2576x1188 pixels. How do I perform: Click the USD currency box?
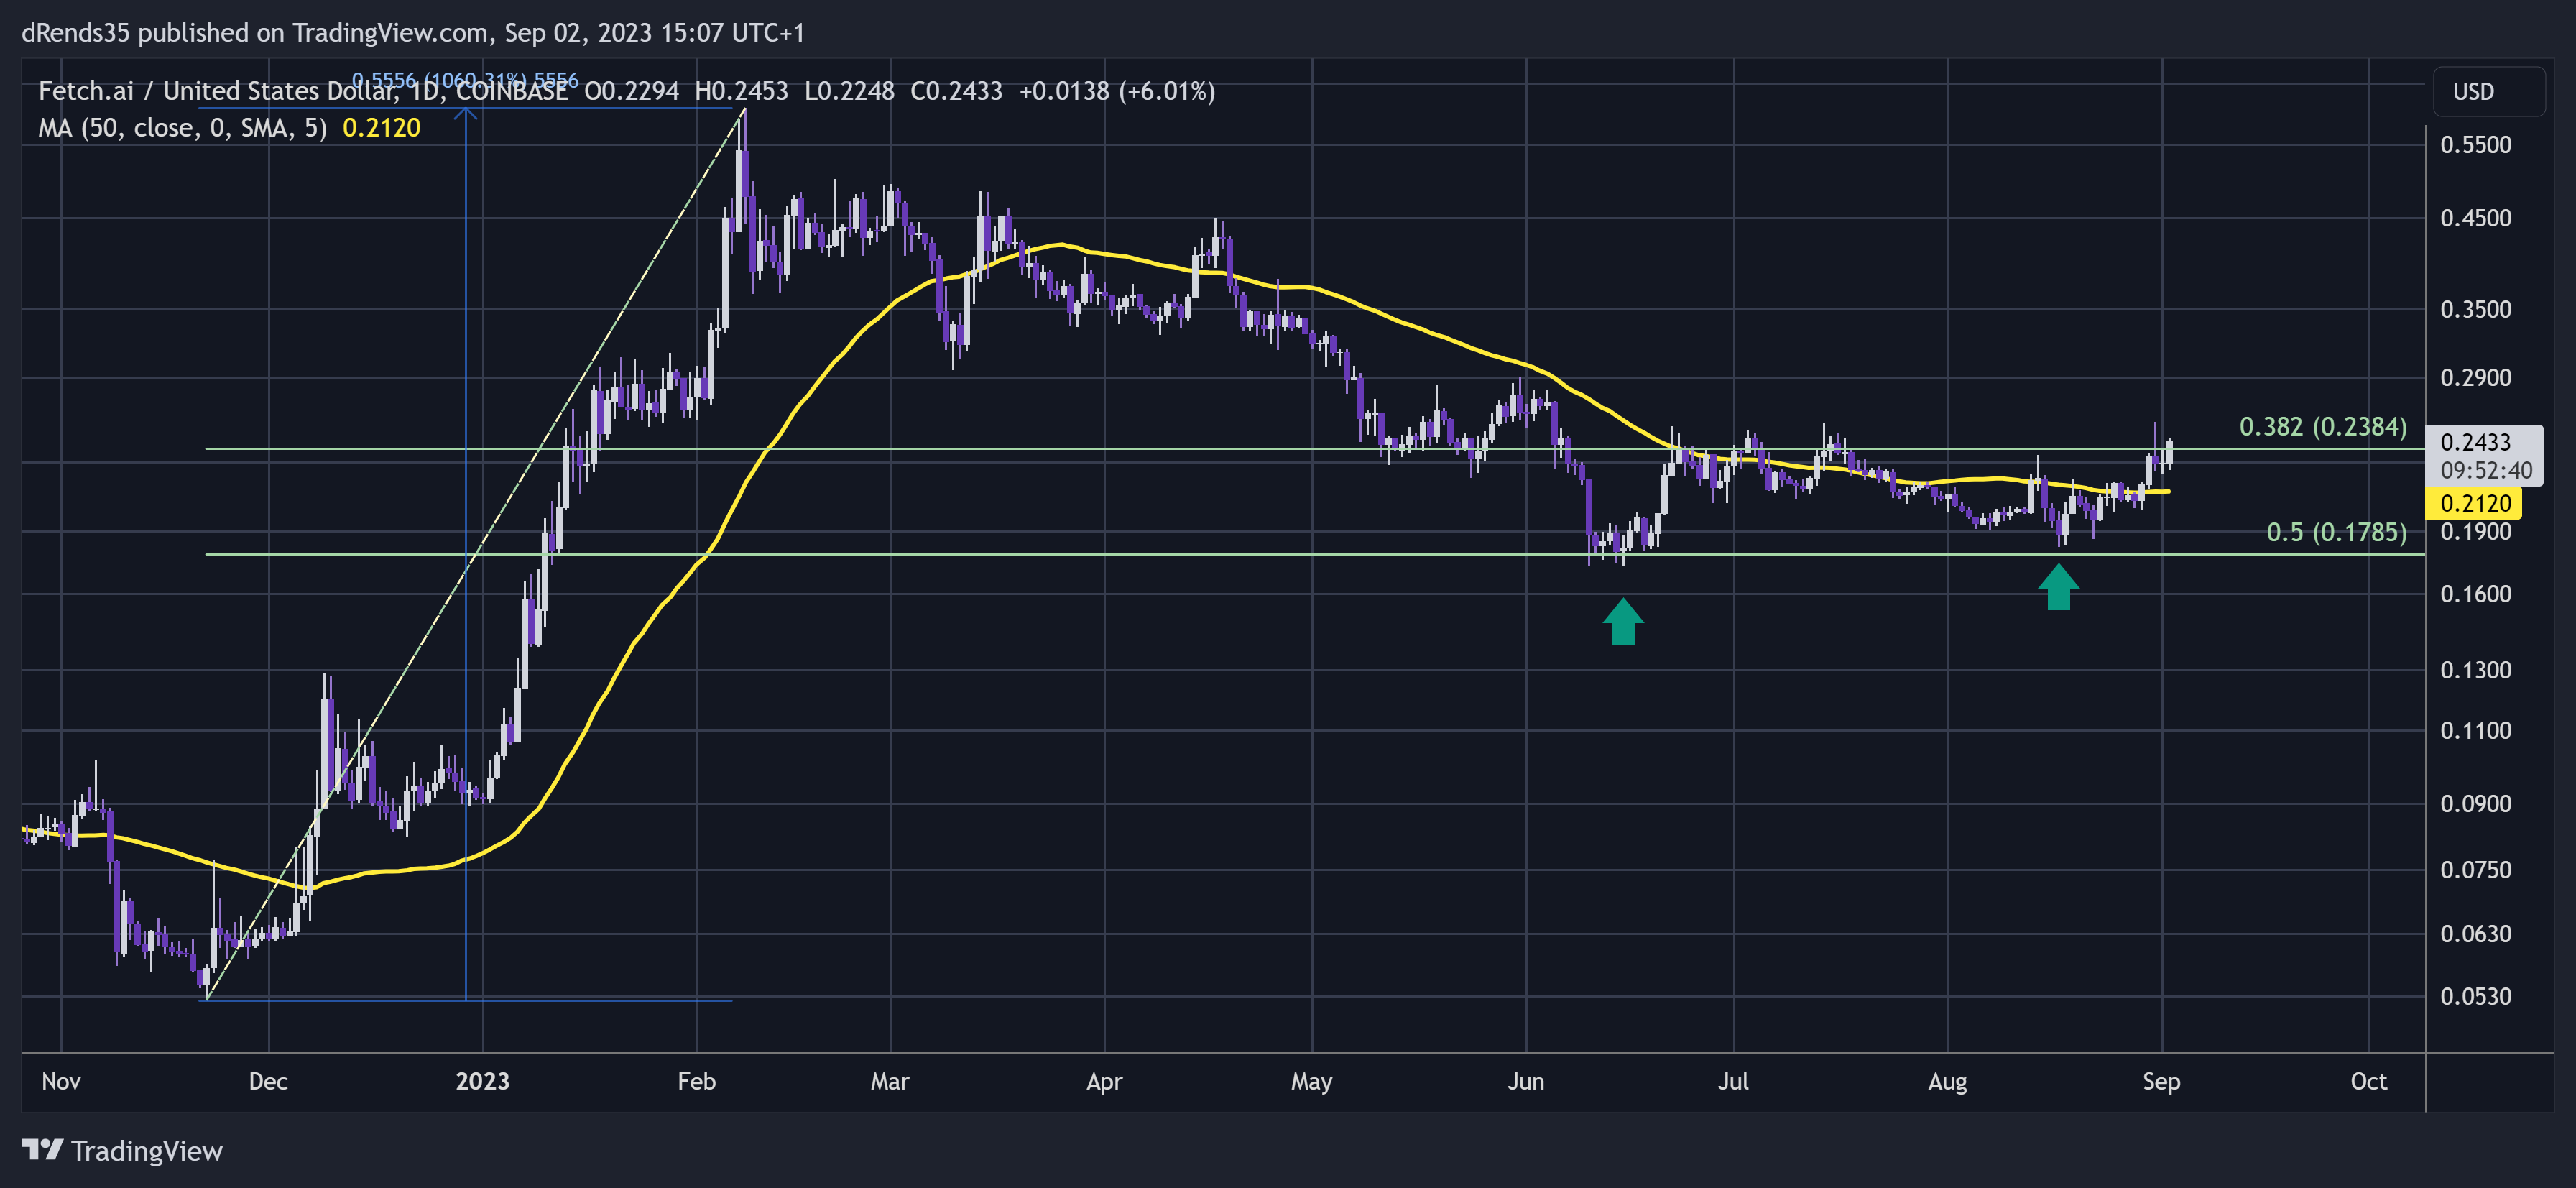(x=2488, y=92)
